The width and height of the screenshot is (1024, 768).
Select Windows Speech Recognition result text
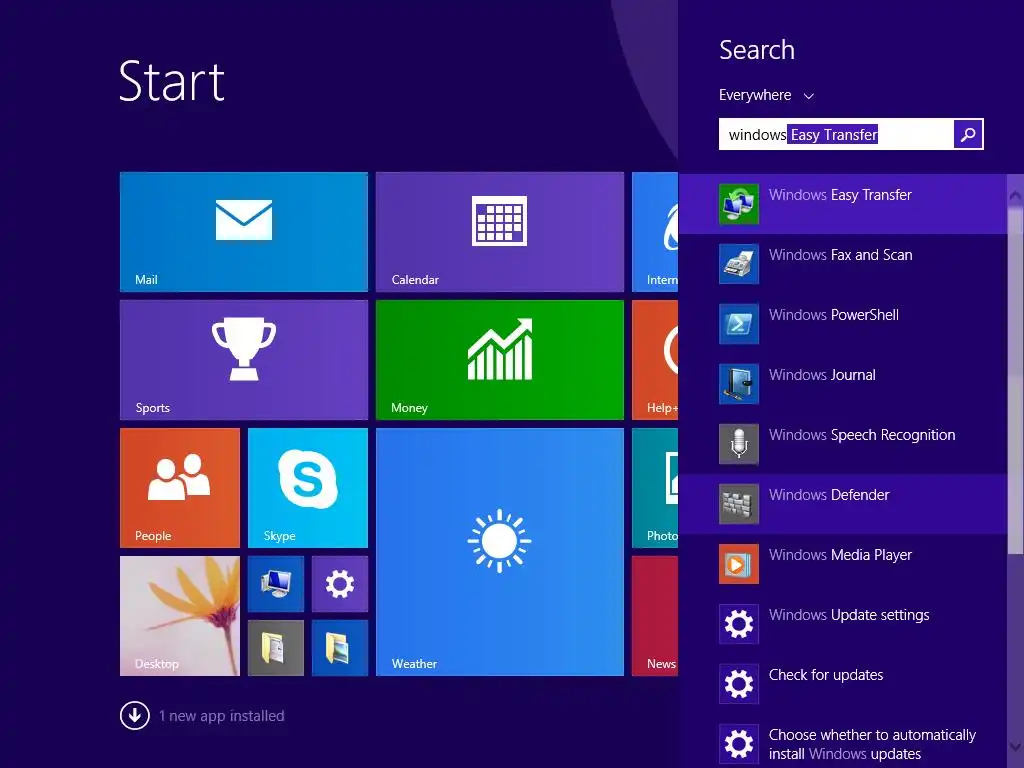[862, 435]
